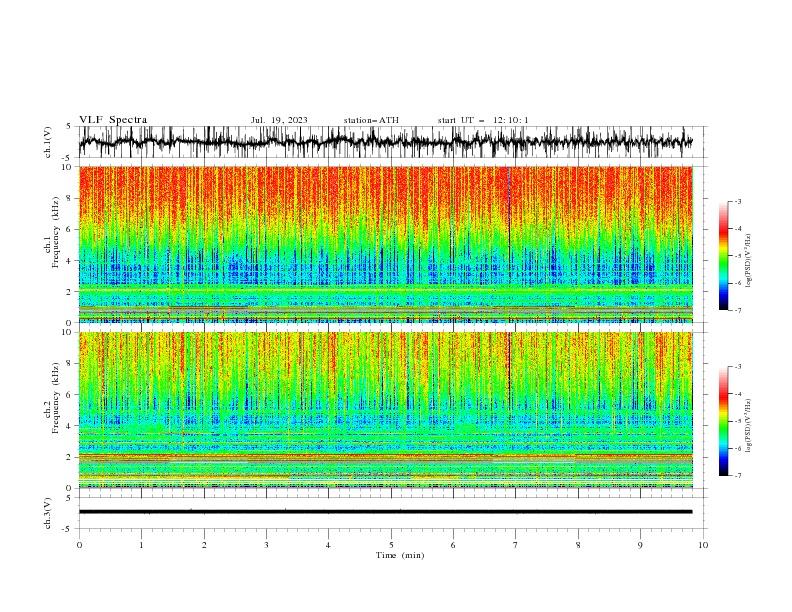Click the "-3" value atop ch.1 colorbar

[x=738, y=201]
